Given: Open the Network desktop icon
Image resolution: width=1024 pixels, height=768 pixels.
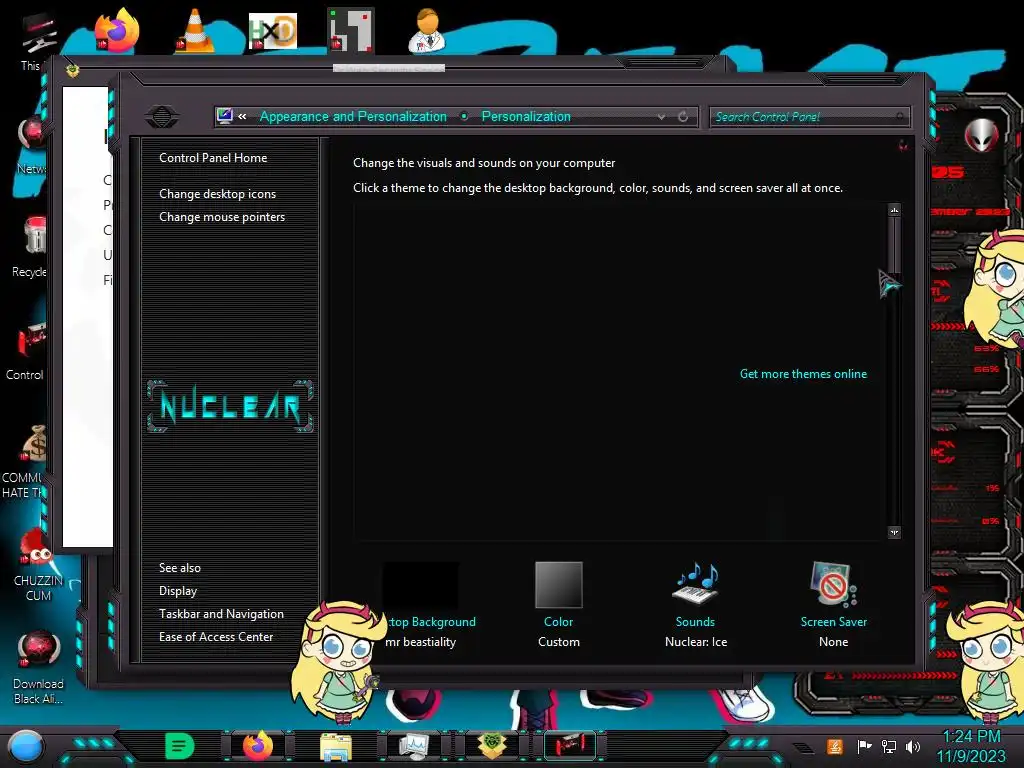Looking at the screenshot, I should point(32,134).
